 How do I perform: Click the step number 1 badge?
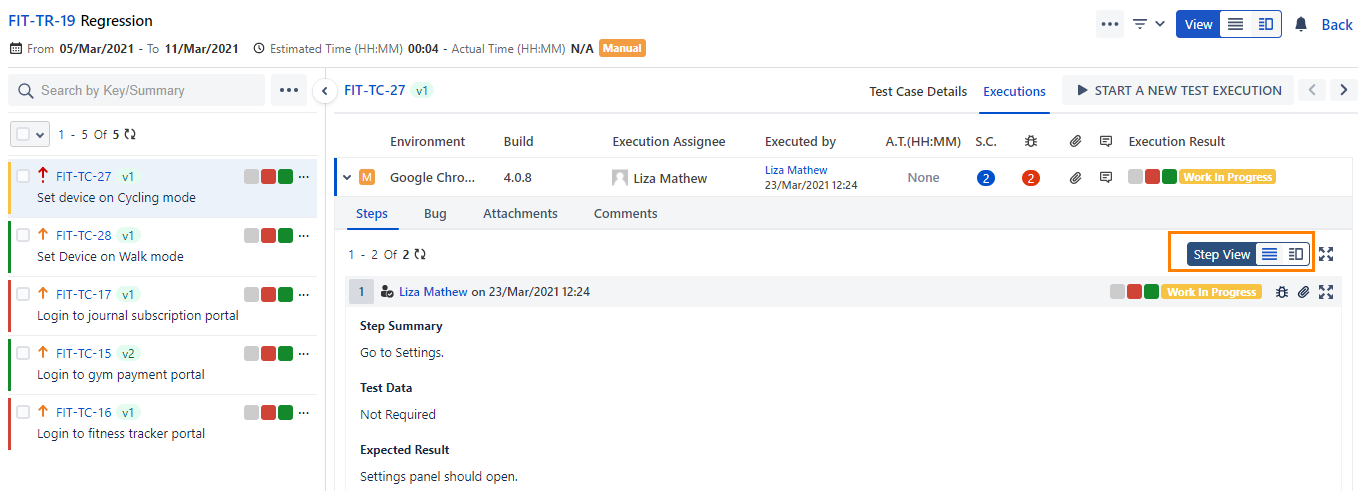(x=361, y=292)
